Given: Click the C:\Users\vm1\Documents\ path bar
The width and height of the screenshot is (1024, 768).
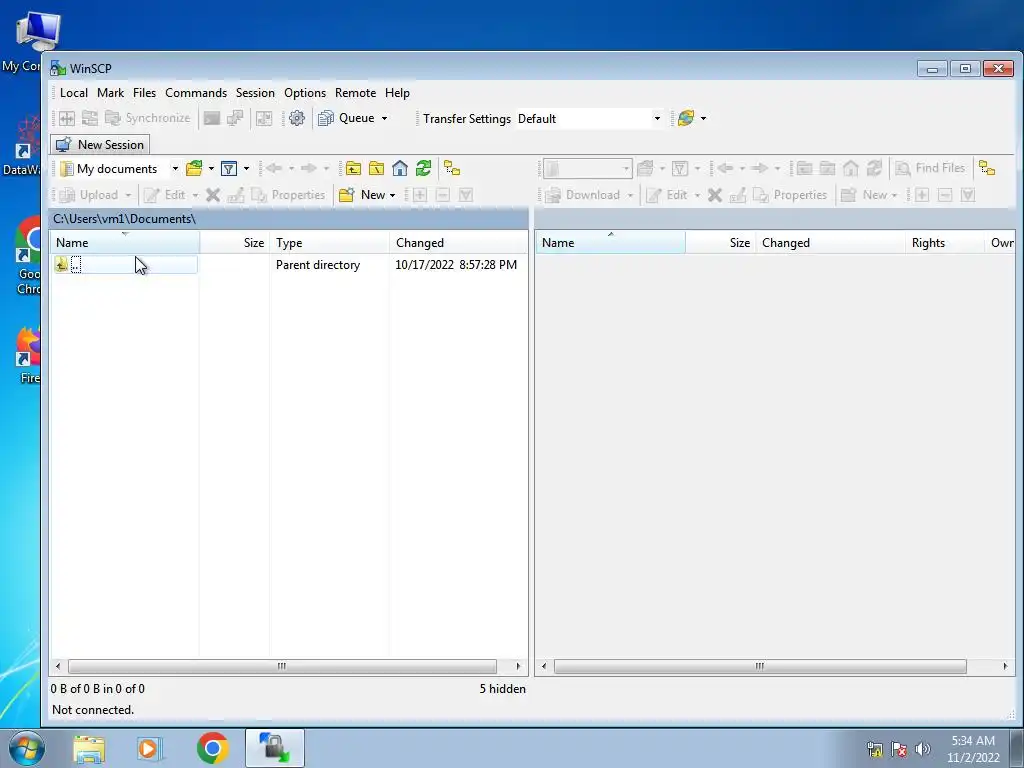Looking at the screenshot, I should tap(289, 219).
